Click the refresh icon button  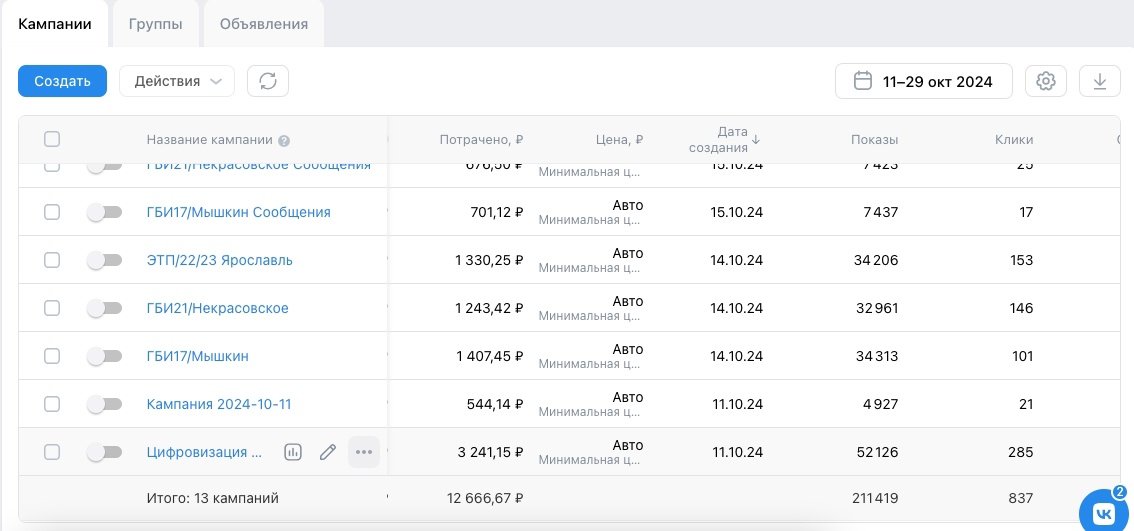[268, 81]
